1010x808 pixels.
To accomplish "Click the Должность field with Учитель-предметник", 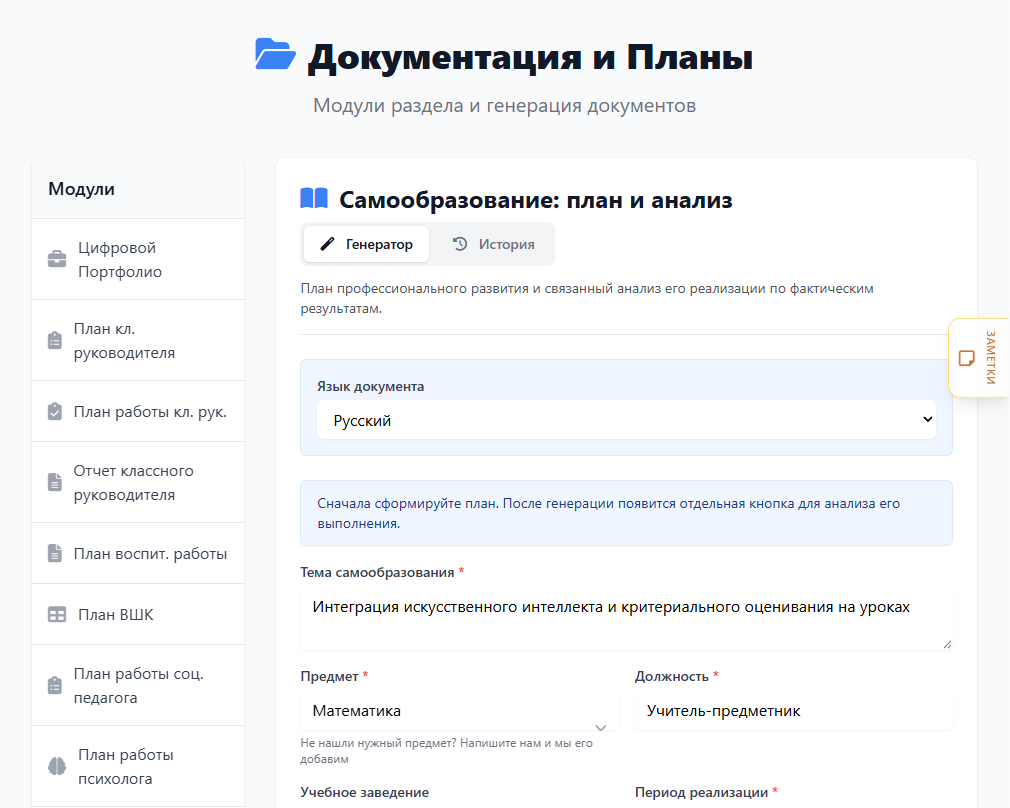I will click(x=794, y=711).
